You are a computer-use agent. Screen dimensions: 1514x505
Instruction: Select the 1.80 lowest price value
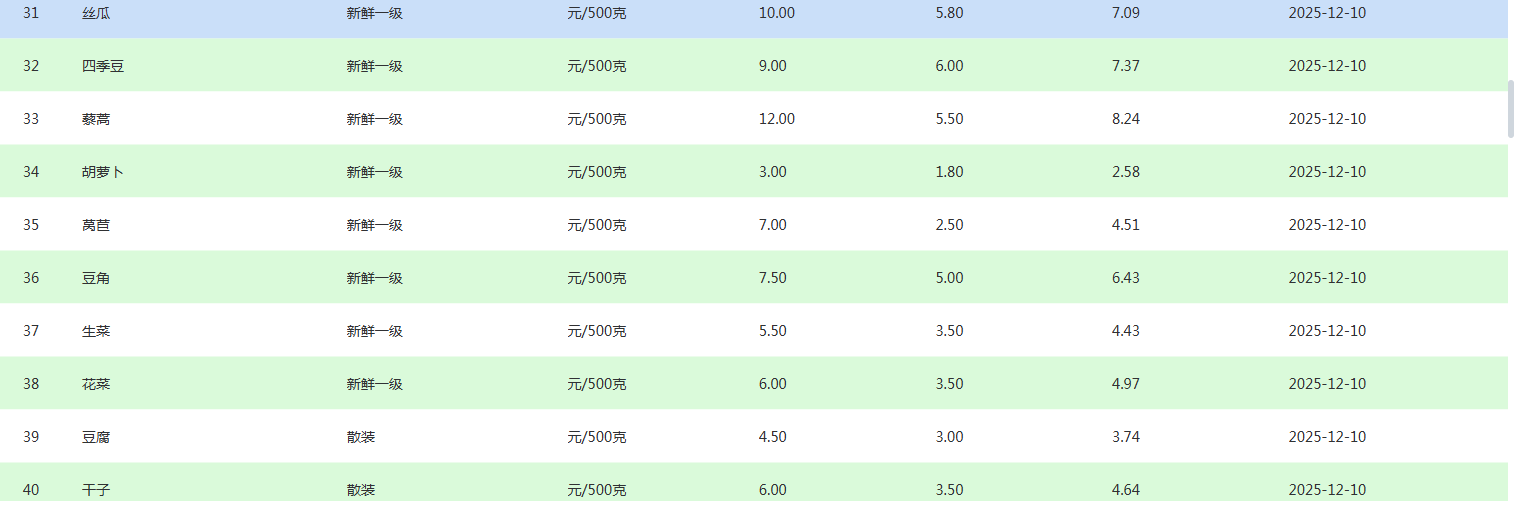[949, 172]
